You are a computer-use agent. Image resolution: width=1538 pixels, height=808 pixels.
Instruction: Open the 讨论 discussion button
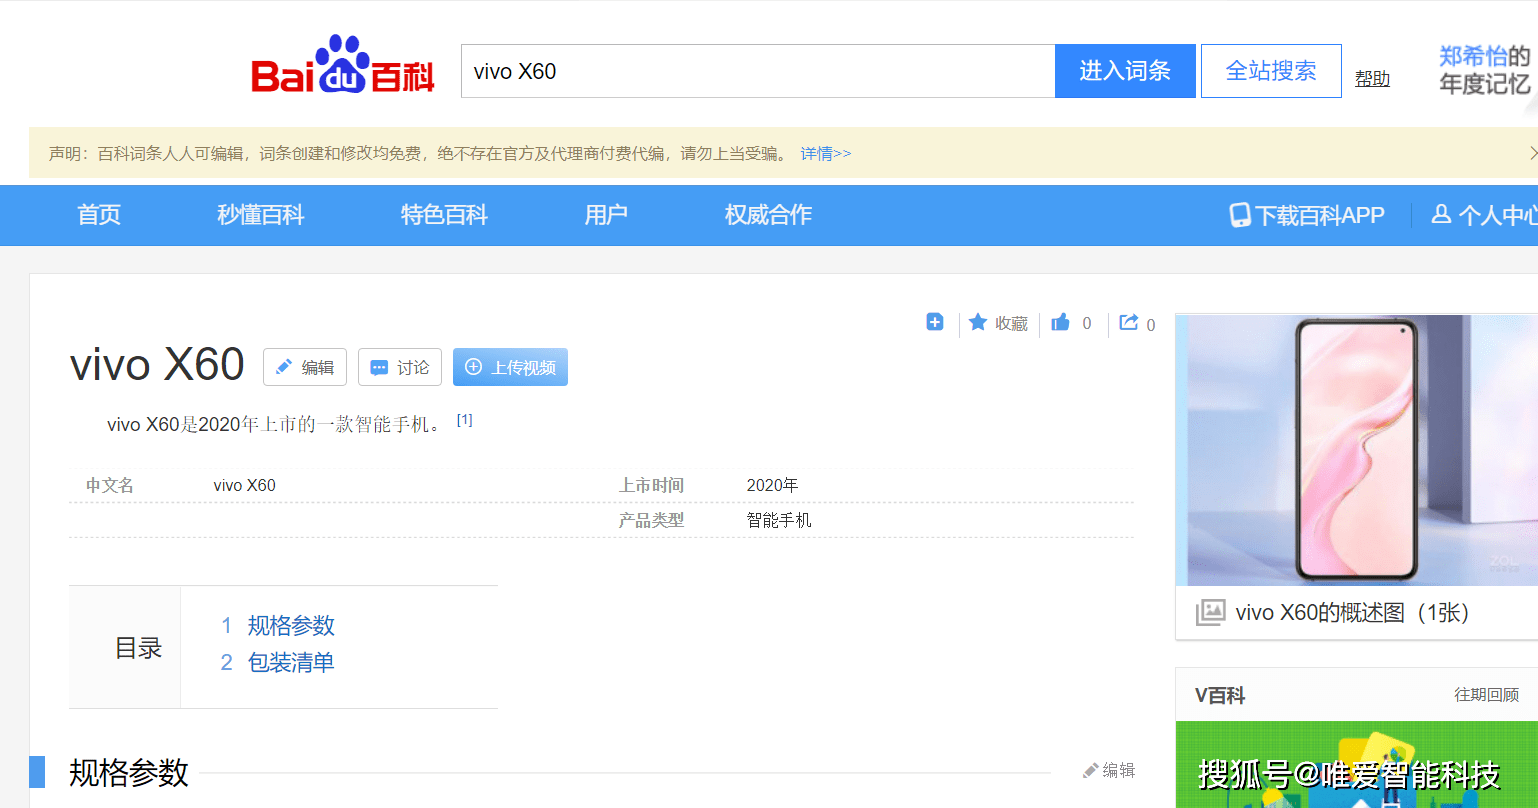pyautogui.click(x=400, y=367)
